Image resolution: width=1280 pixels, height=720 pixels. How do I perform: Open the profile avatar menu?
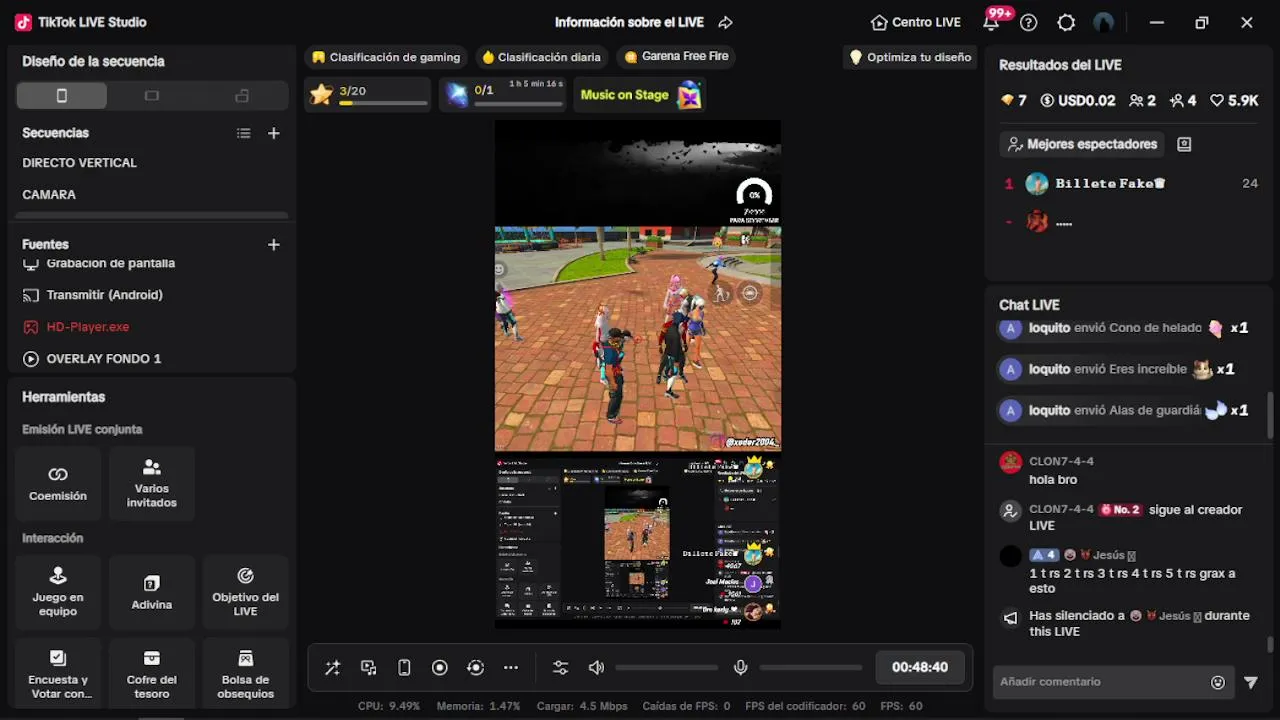click(1104, 22)
